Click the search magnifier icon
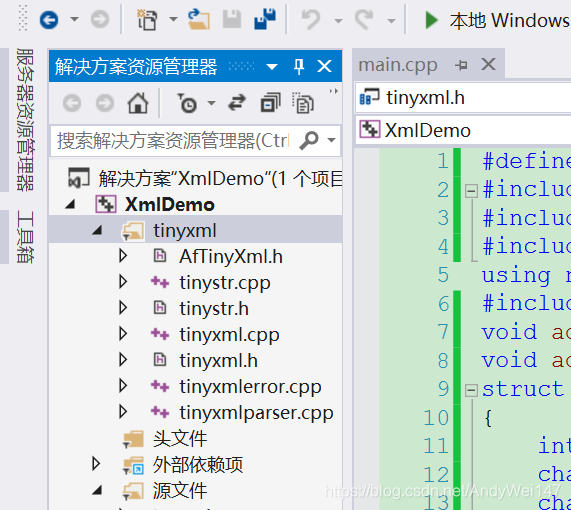The width and height of the screenshot is (571, 510). (x=309, y=141)
